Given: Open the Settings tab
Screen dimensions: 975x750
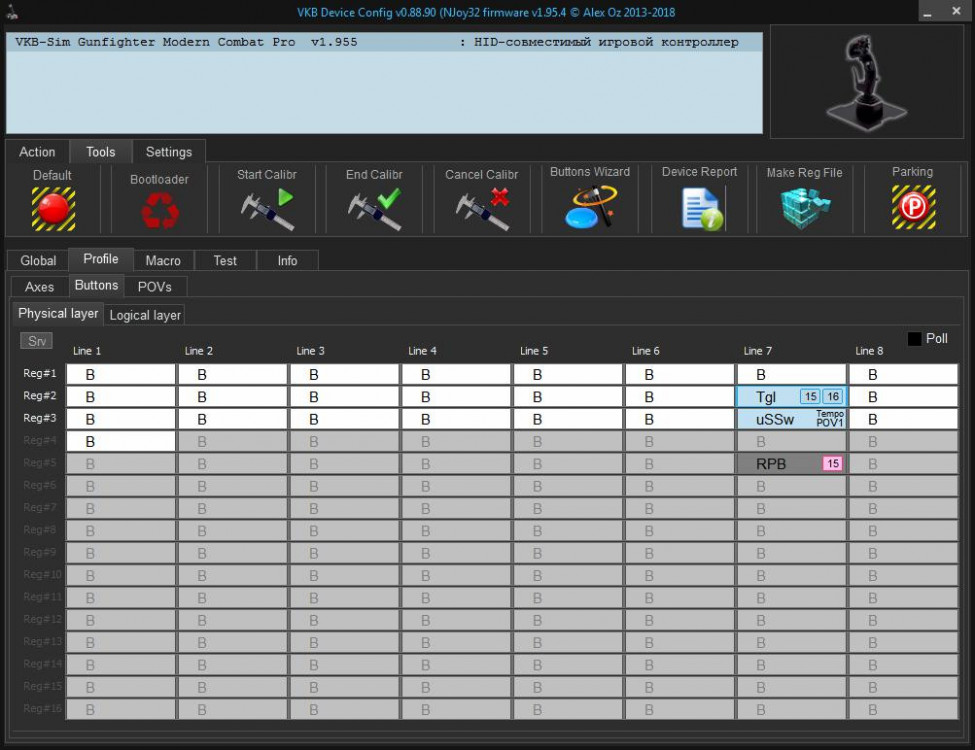Looking at the screenshot, I should [x=169, y=152].
